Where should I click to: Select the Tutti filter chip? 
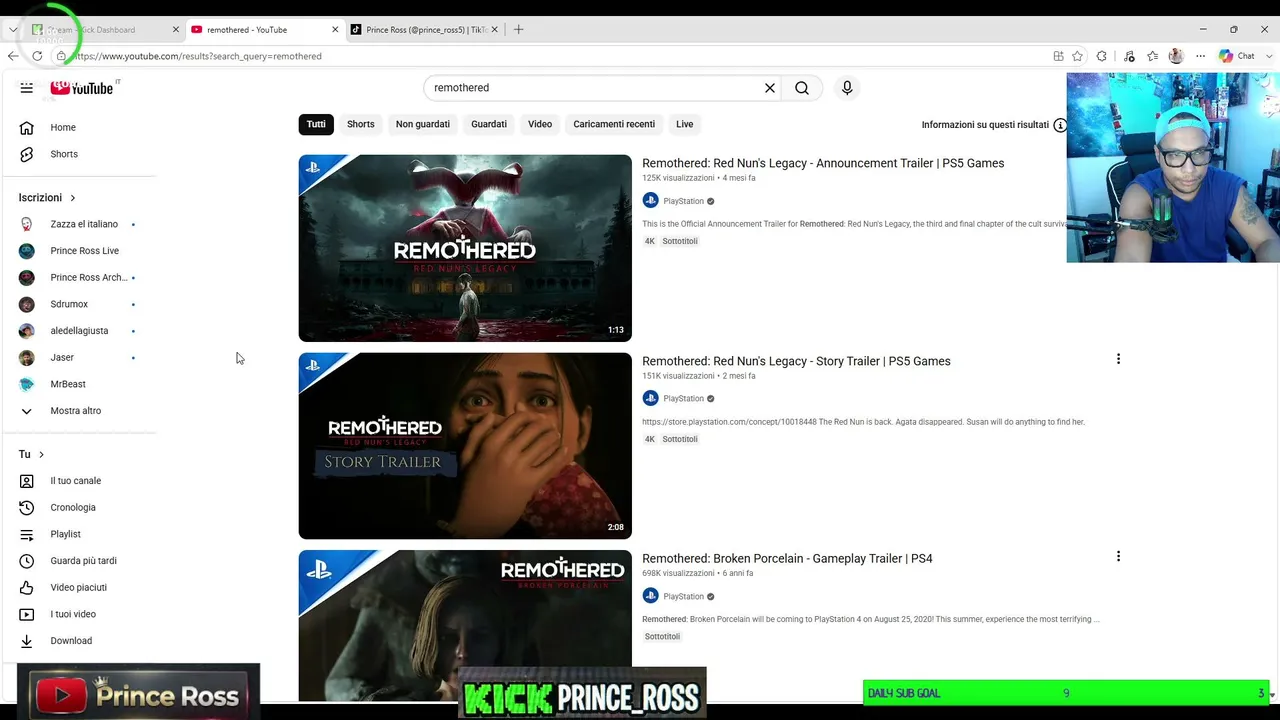click(x=316, y=124)
